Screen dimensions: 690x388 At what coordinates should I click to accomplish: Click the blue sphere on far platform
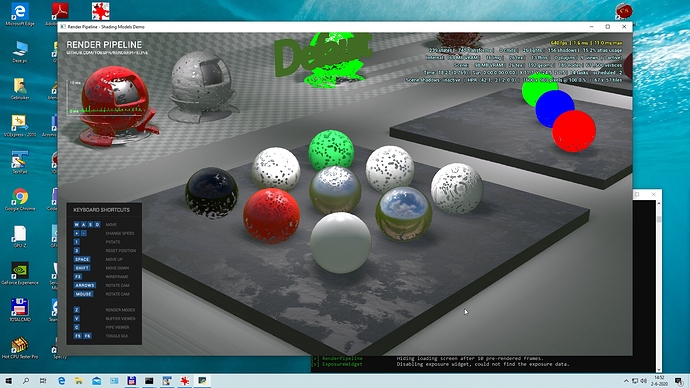pyautogui.click(x=554, y=108)
